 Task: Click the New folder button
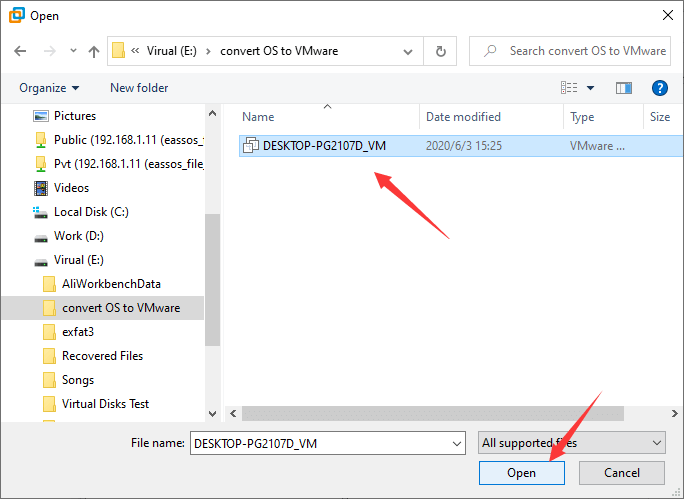(x=139, y=88)
